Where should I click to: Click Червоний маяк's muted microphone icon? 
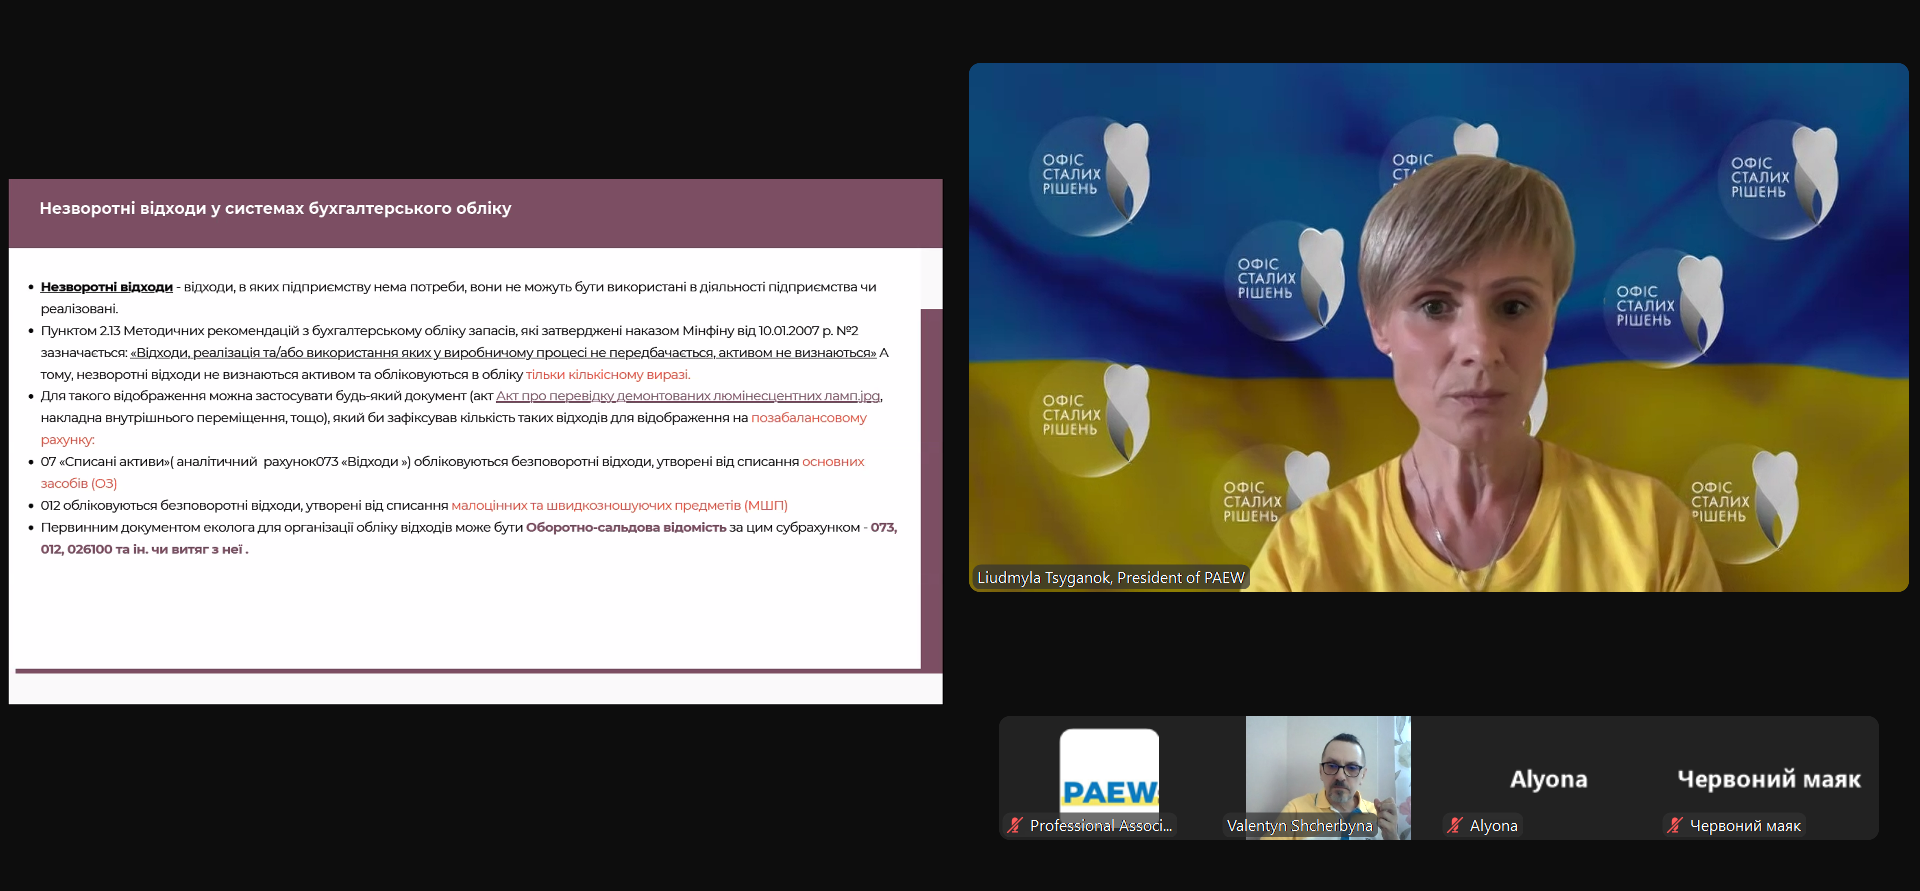pyautogui.click(x=1675, y=826)
